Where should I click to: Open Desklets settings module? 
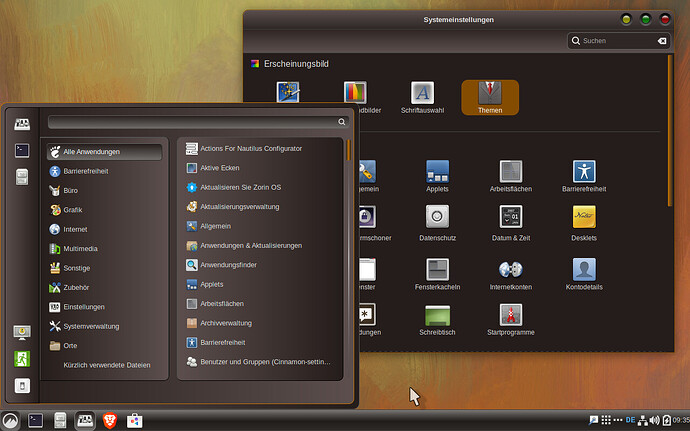coord(584,222)
